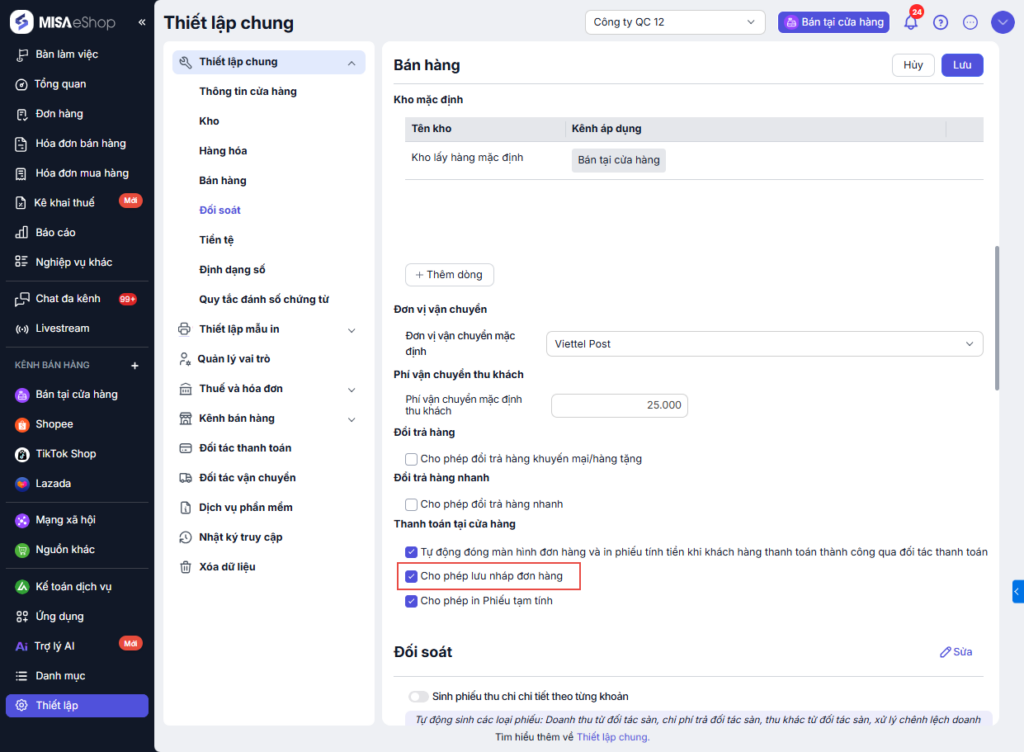Collapse the Thiết lập chung section chevron

351,63
